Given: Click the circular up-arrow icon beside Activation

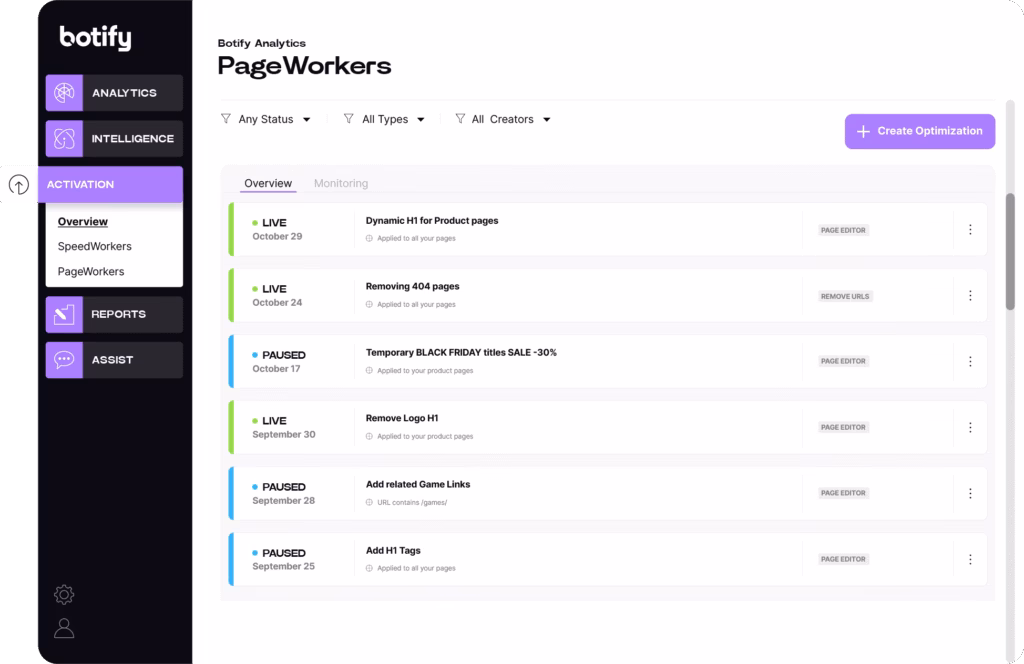Looking at the screenshot, I should point(18,185).
